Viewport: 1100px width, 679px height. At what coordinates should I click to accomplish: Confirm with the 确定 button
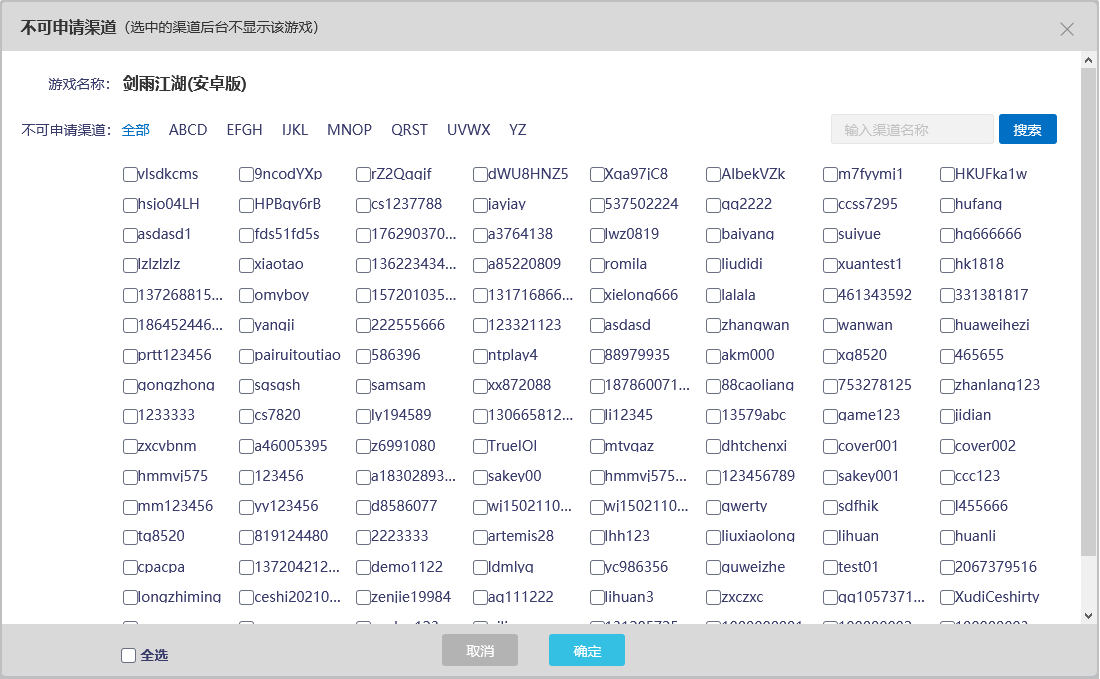click(586, 650)
